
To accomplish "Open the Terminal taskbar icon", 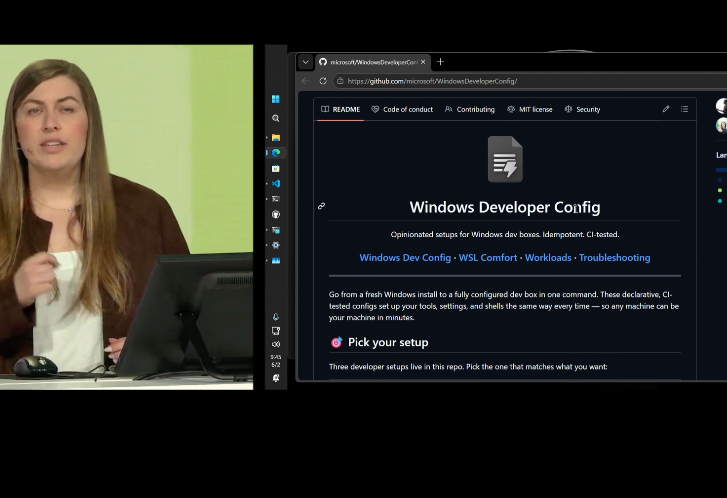I will coord(275,199).
